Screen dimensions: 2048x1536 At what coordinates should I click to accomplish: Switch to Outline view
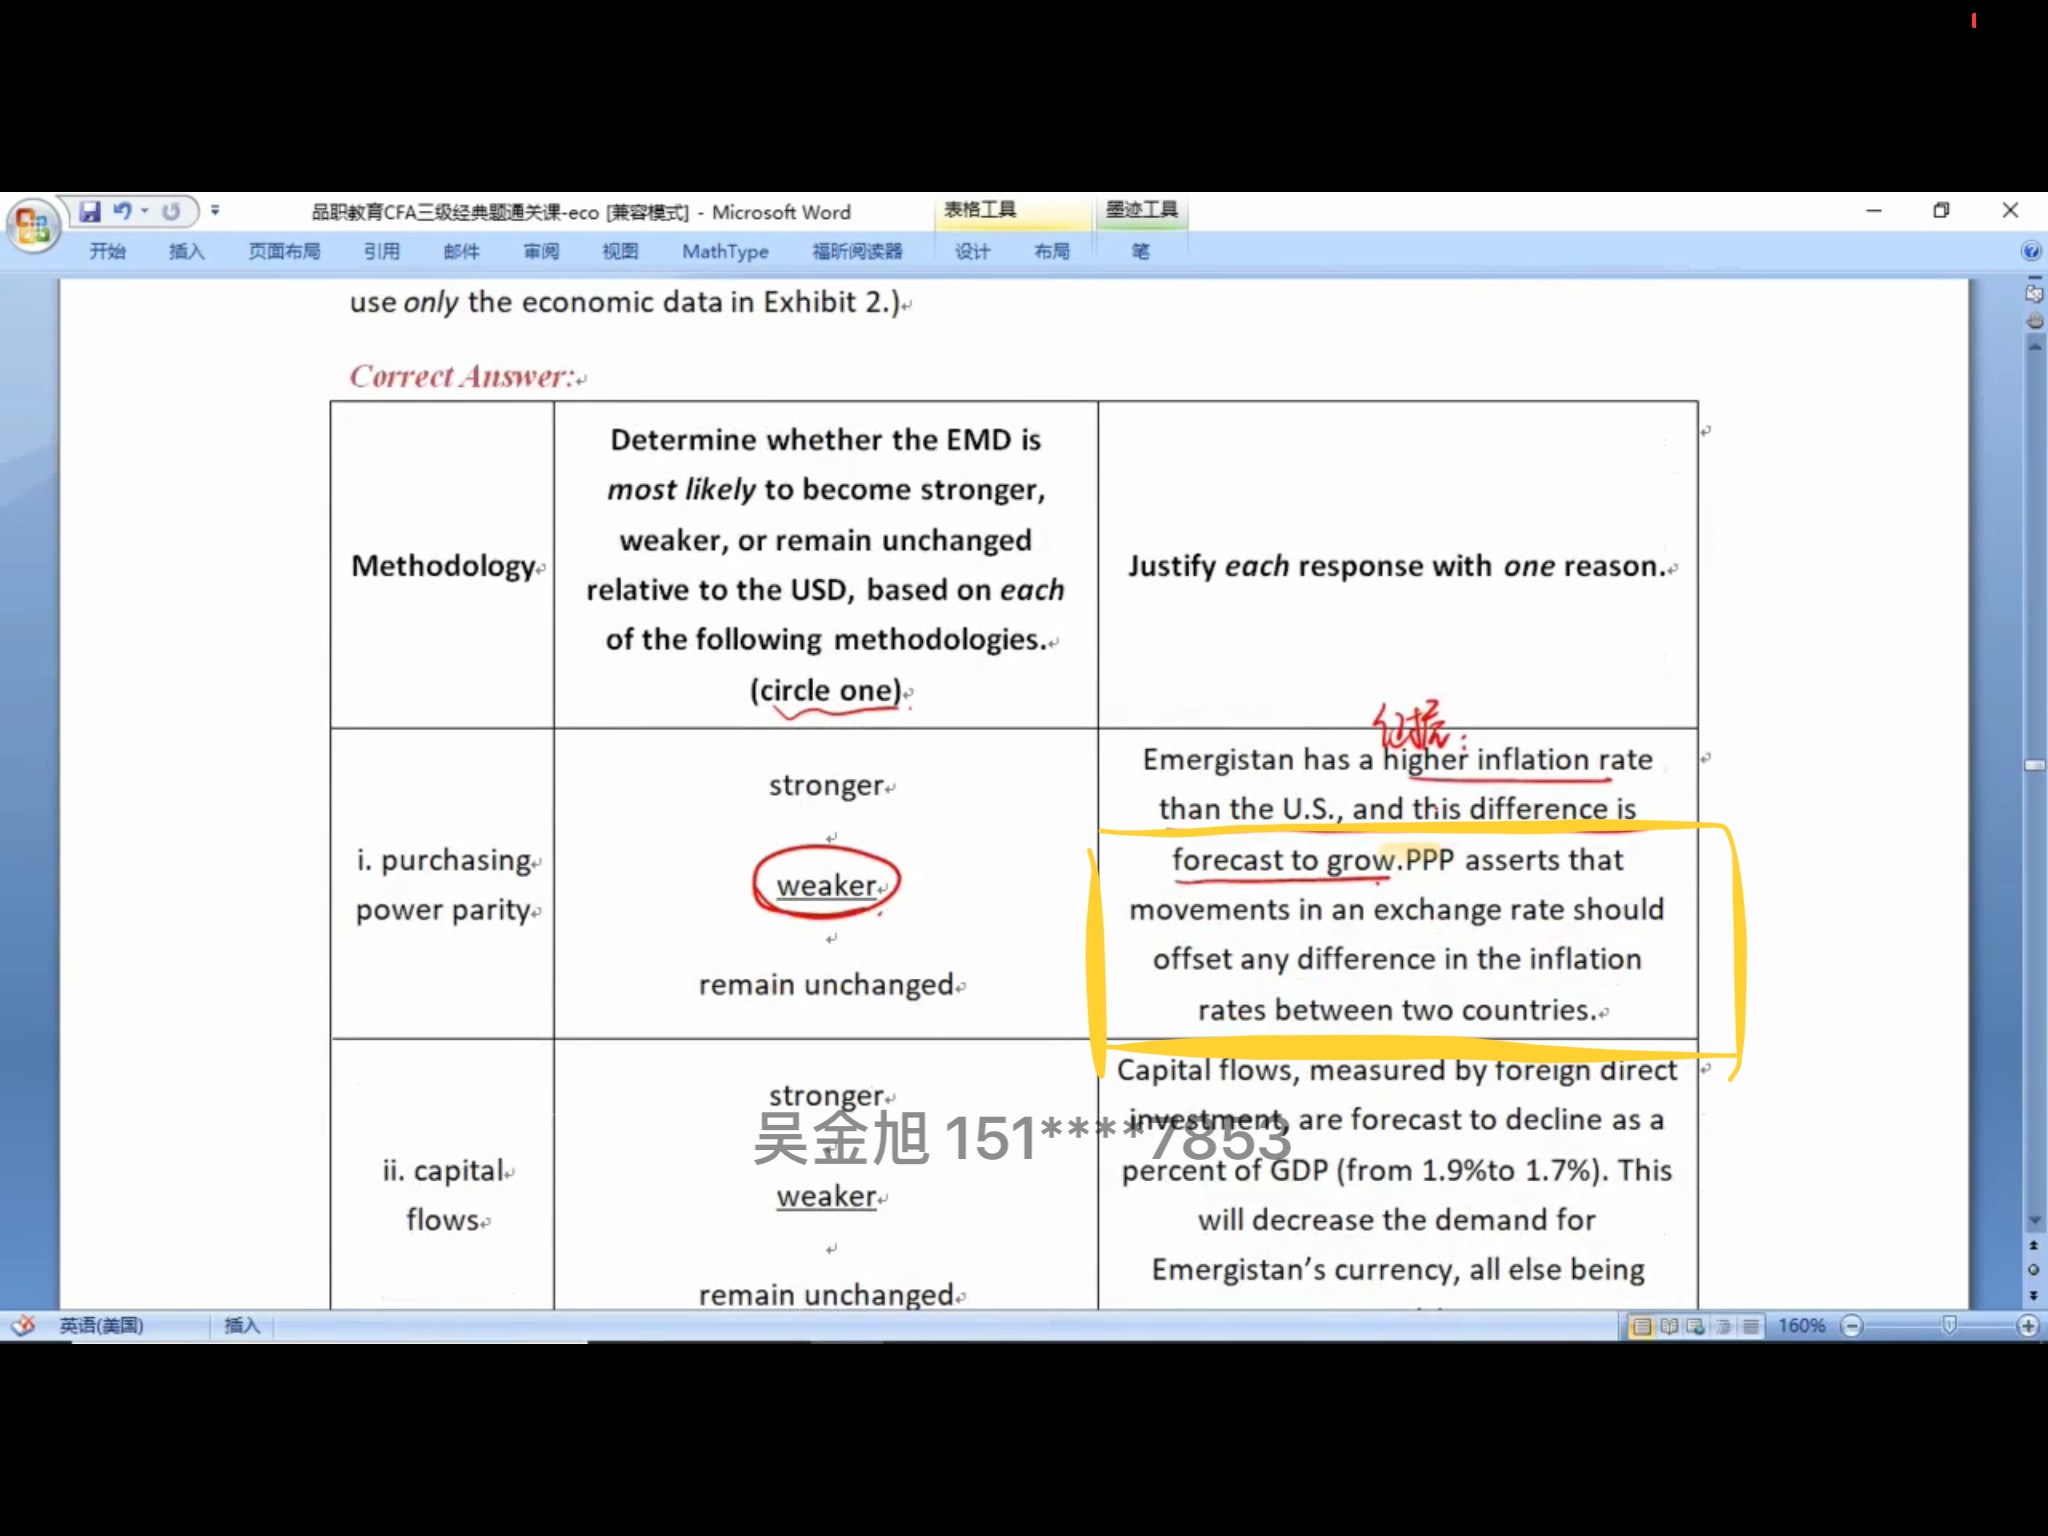(x=1724, y=1326)
